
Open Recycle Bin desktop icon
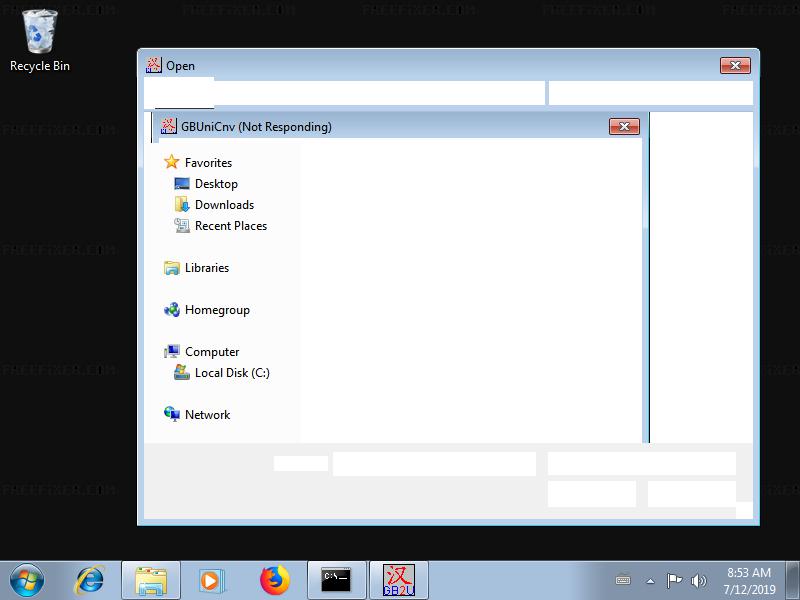39,32
